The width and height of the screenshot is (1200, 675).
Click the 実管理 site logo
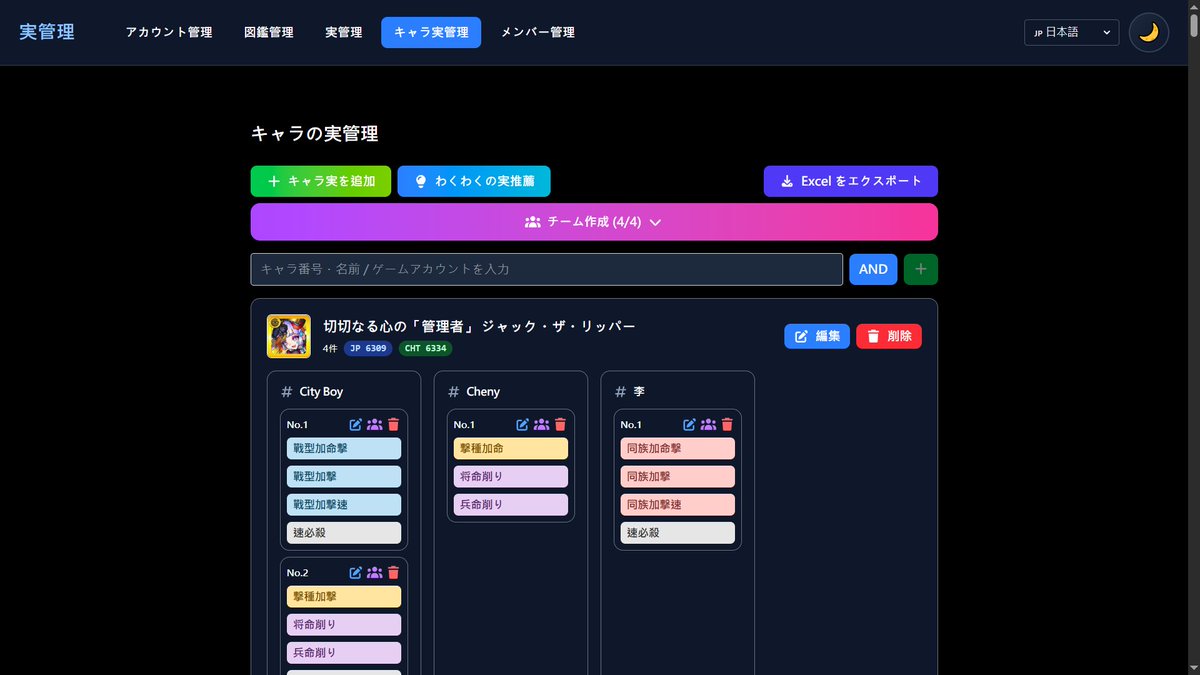coord(47,32)
